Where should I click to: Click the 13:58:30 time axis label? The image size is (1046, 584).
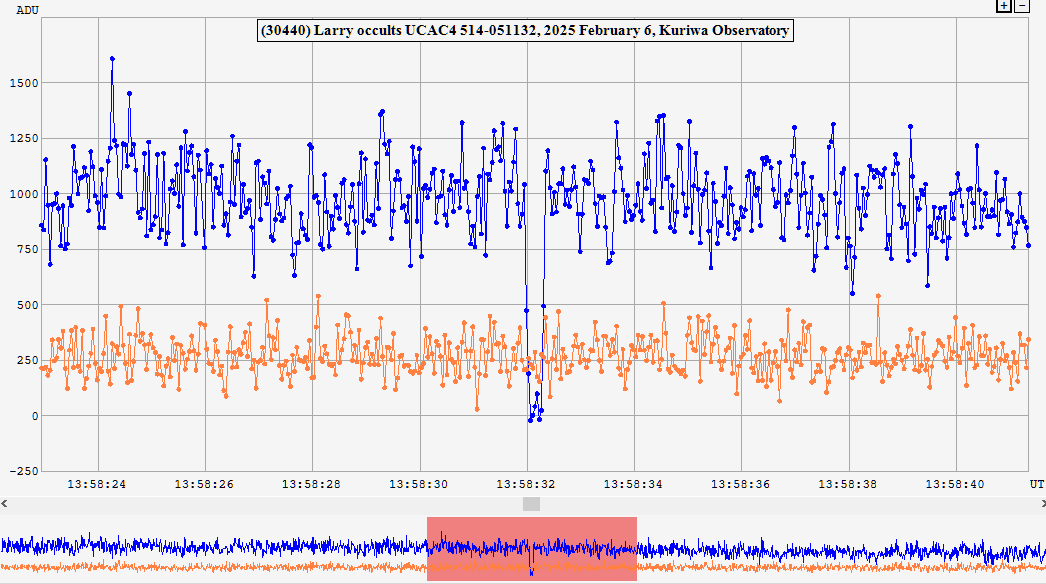pyautogui.click(x=419, y=485)
